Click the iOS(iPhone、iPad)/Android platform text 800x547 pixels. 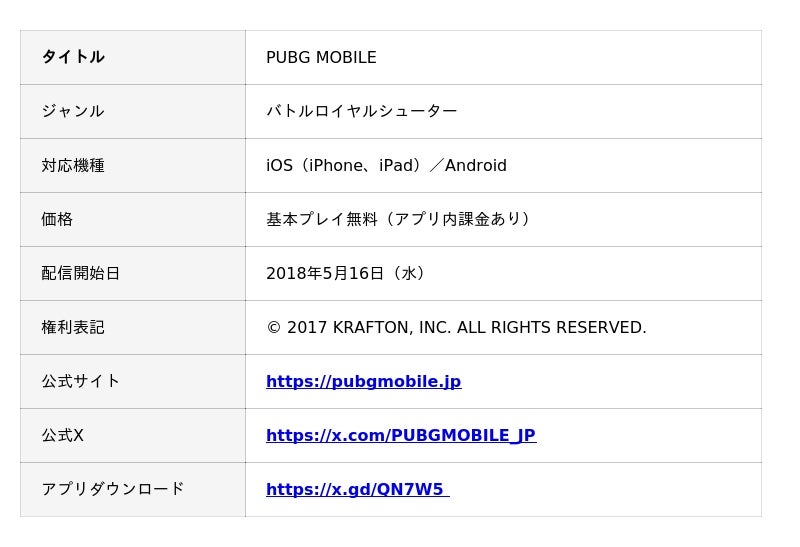click(x=386, y=165)
